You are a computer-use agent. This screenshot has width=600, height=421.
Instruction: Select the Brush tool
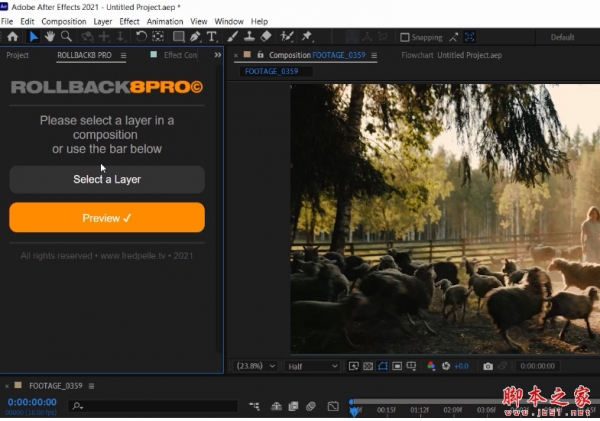click(232, 37)
